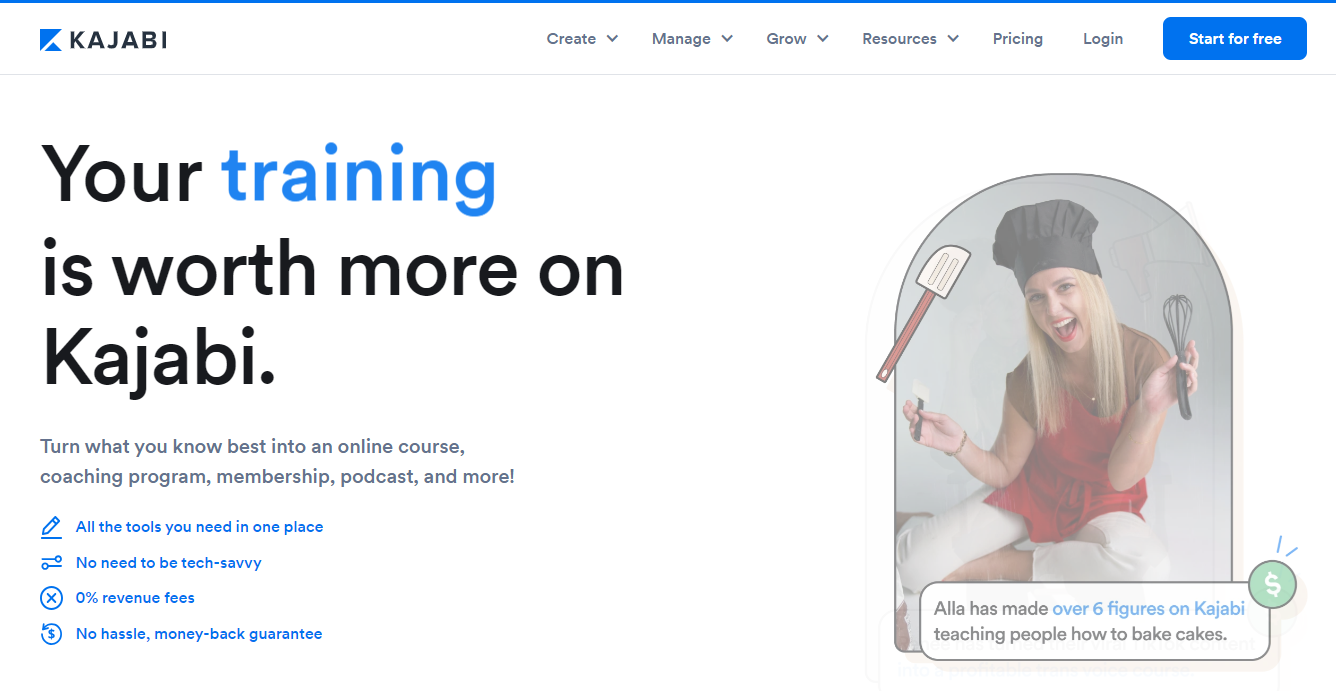Click 'No hassle, money-back guarantee' text
This screenshot has height=691, width=1336.
coord(199,634)
